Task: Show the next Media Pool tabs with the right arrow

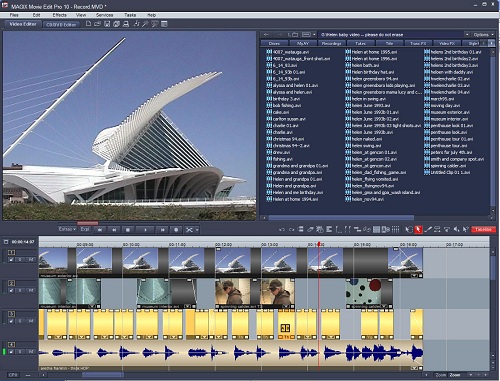Action: pyautogui.click(x=491, y=43)
